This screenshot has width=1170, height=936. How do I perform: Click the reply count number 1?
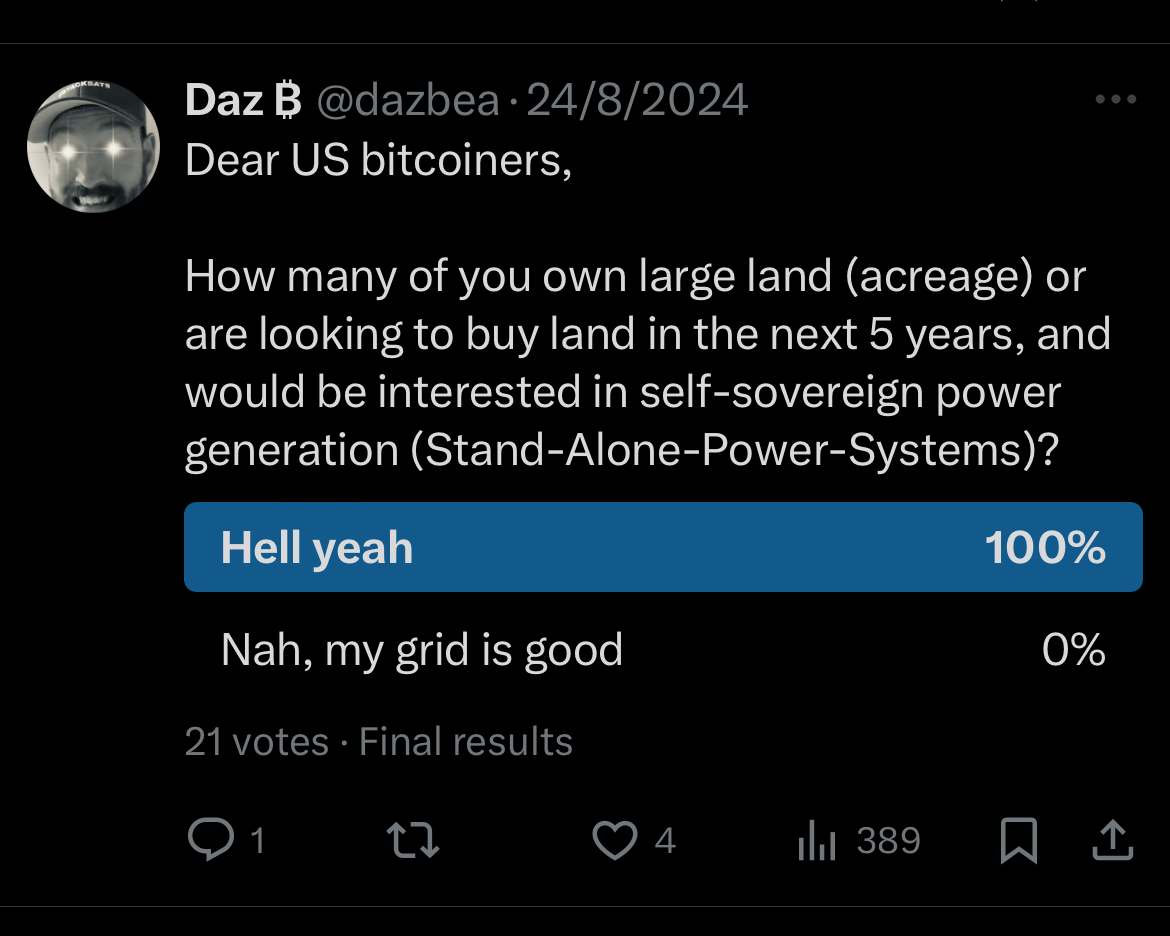tap(257, 841)
